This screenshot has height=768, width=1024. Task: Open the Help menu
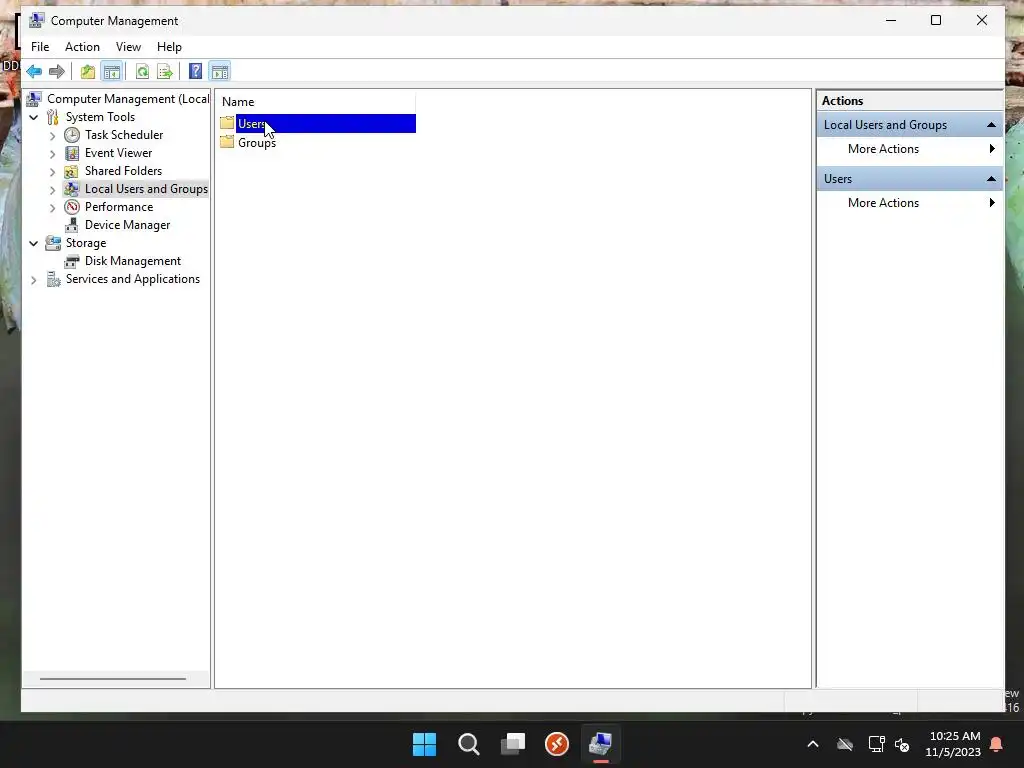[x=169, y=47]
